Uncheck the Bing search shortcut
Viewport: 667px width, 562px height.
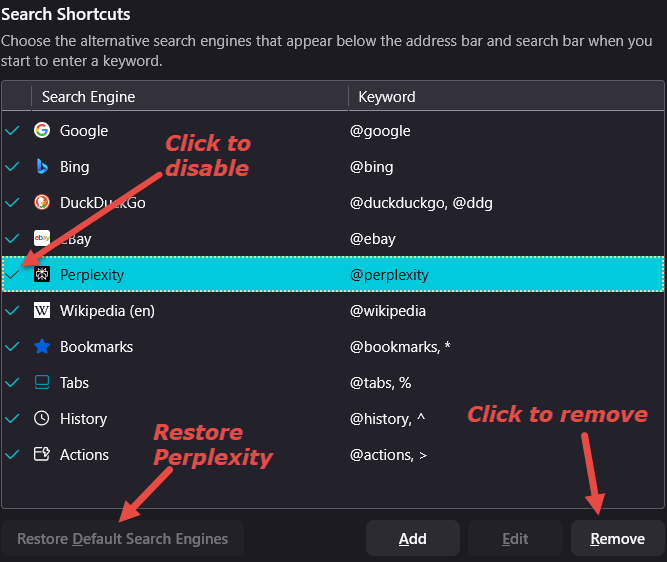tap(13, 167)
